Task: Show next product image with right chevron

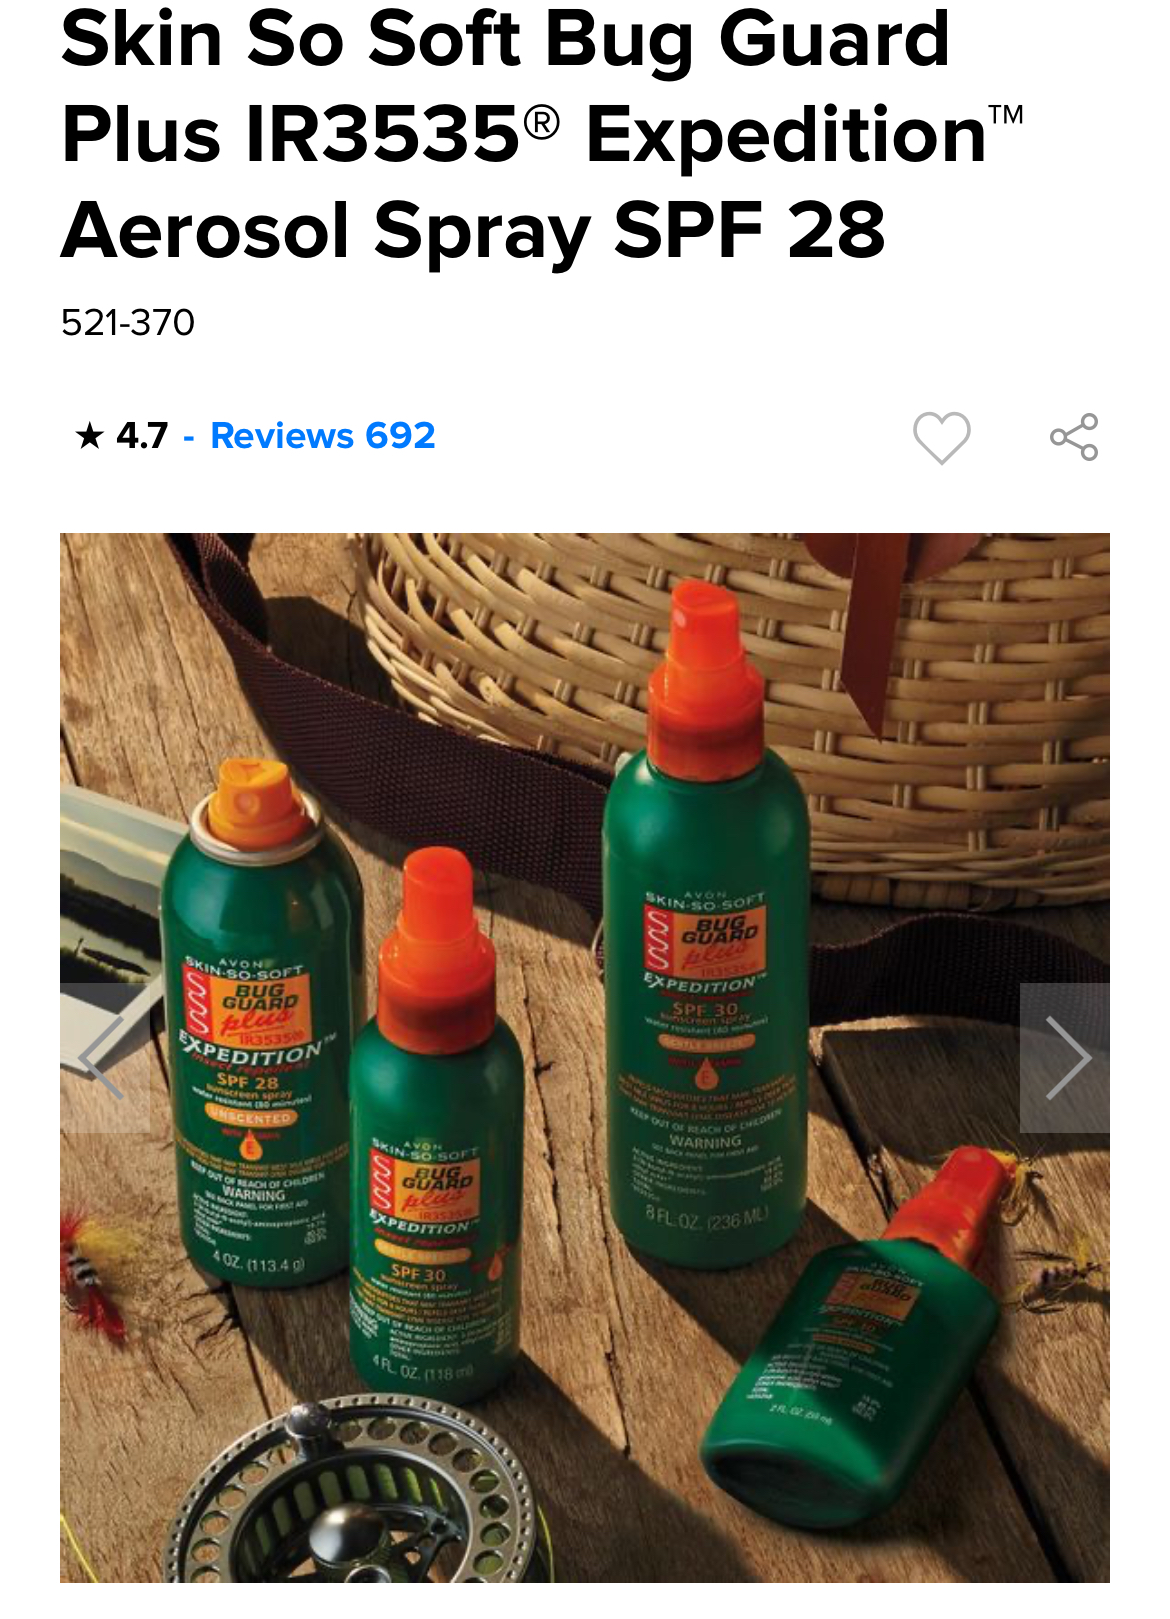Action: click(1065, 1058)
